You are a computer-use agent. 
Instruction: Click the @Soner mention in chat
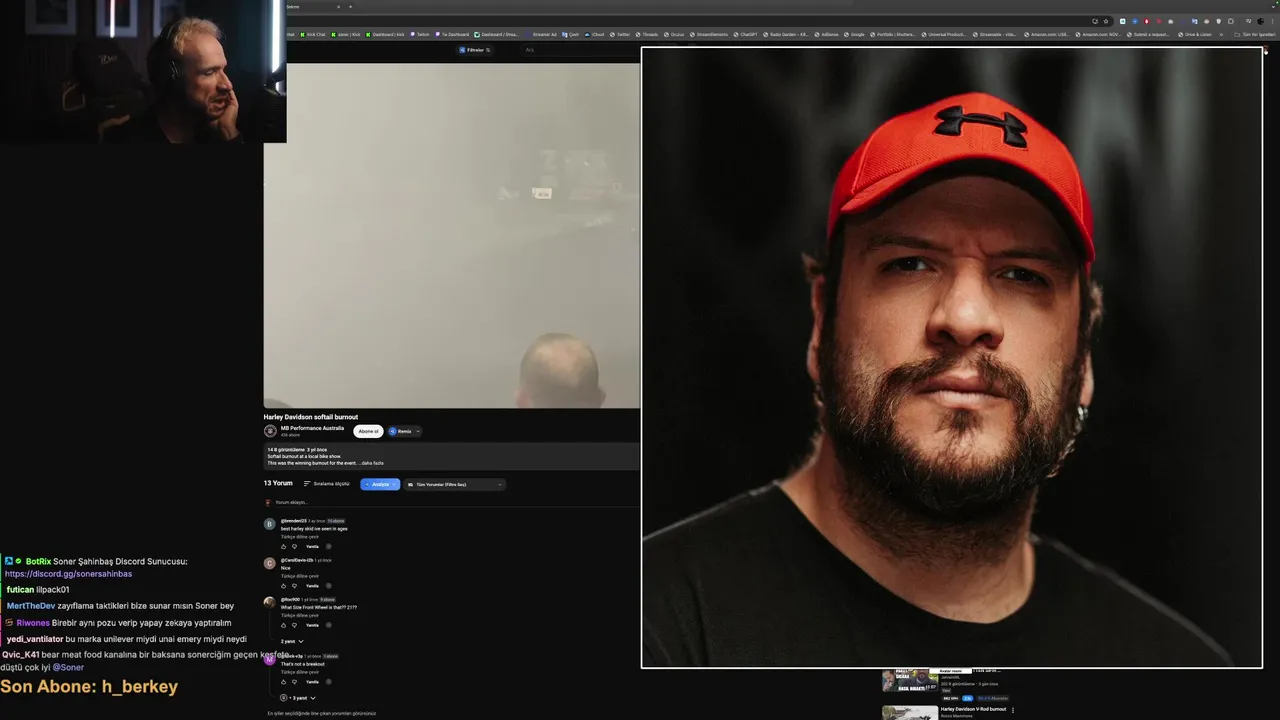(68, 667)
